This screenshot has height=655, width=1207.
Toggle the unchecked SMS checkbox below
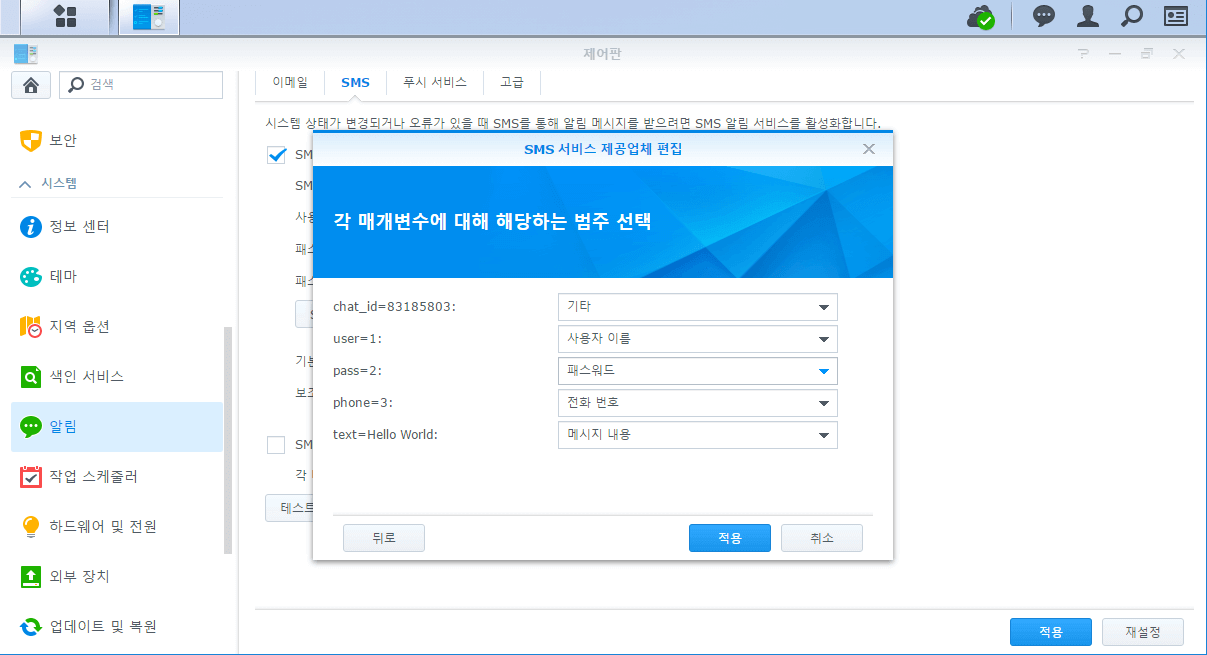[276, 444]
